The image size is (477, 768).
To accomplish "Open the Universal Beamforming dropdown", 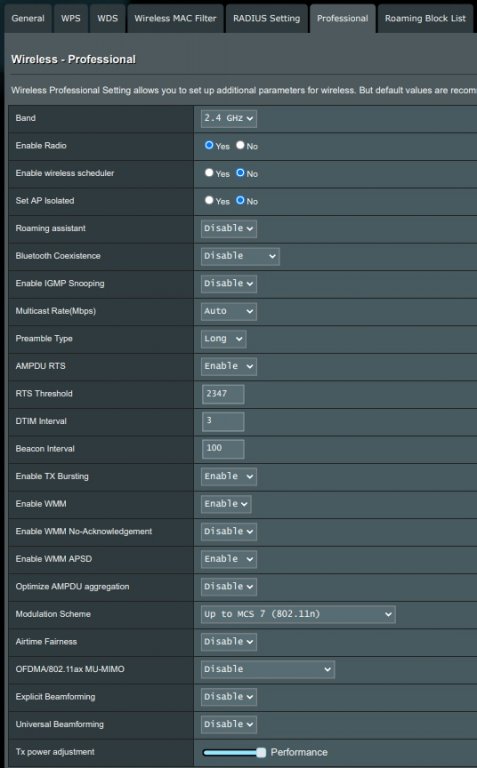I will [x=229, y=724].
